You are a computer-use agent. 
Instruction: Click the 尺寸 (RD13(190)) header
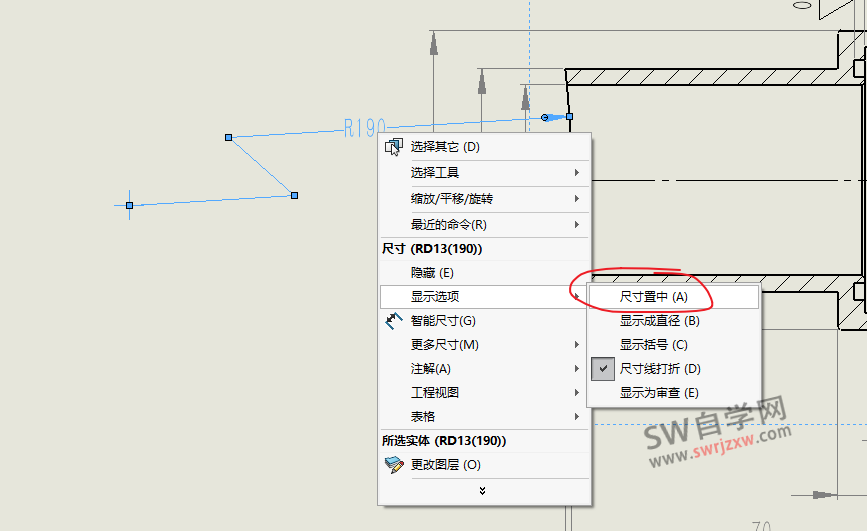(432, 249)
